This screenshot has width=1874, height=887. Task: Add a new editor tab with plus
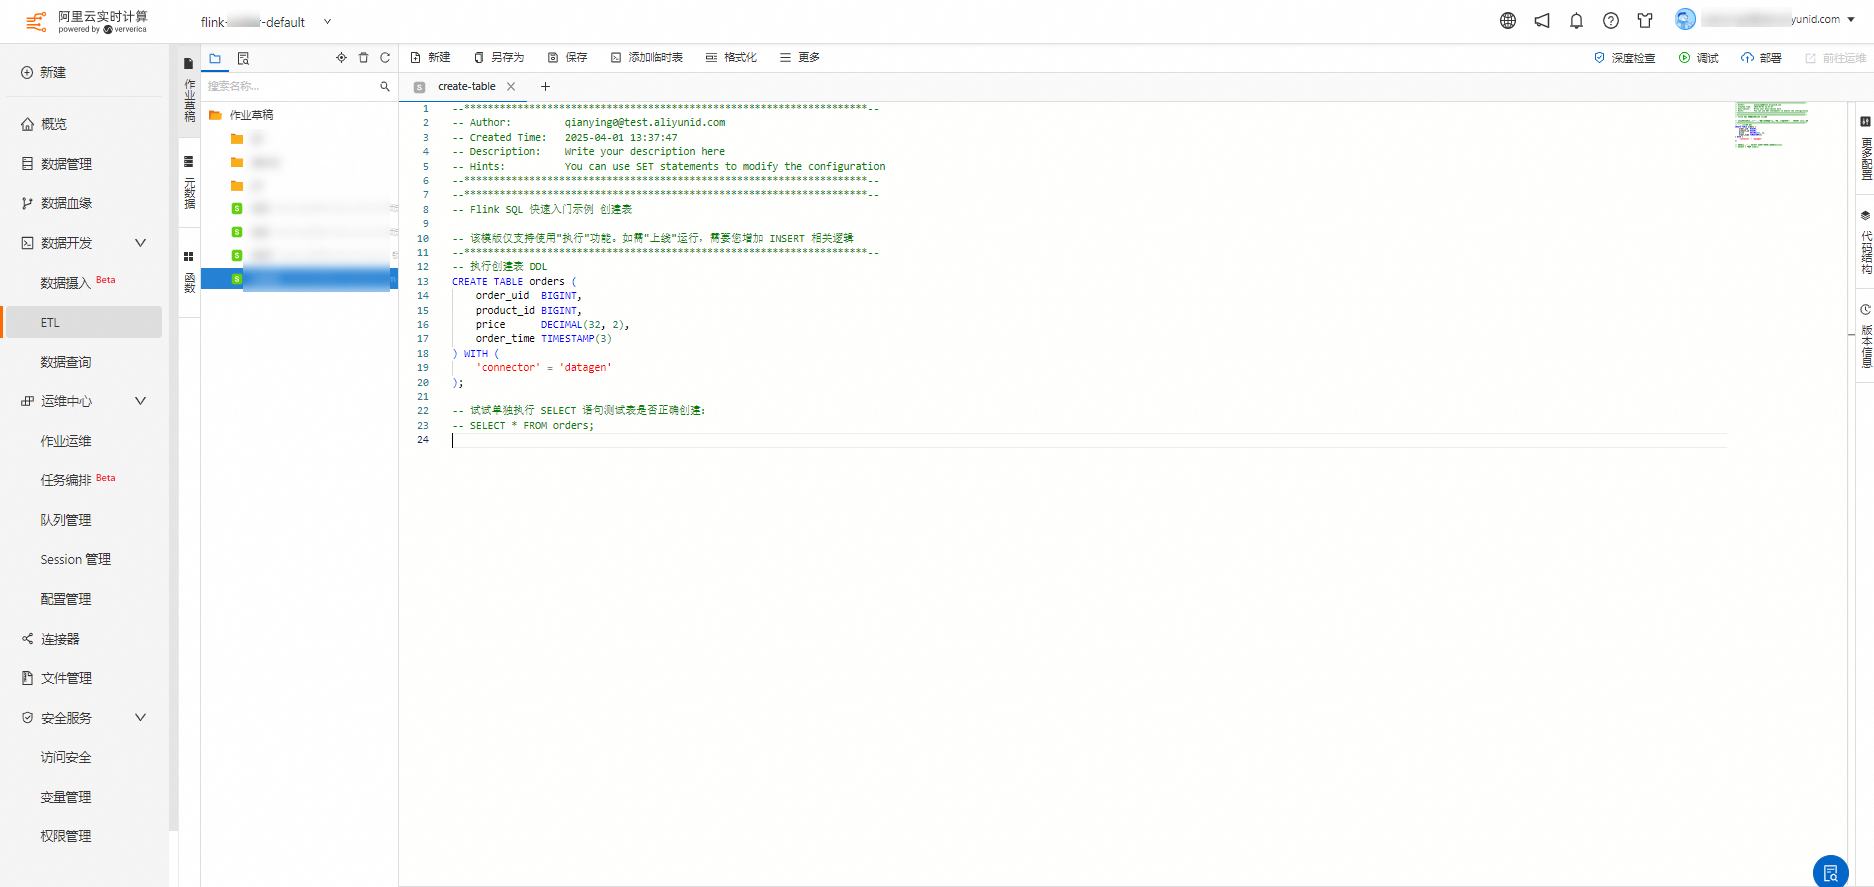coord(545,87)
